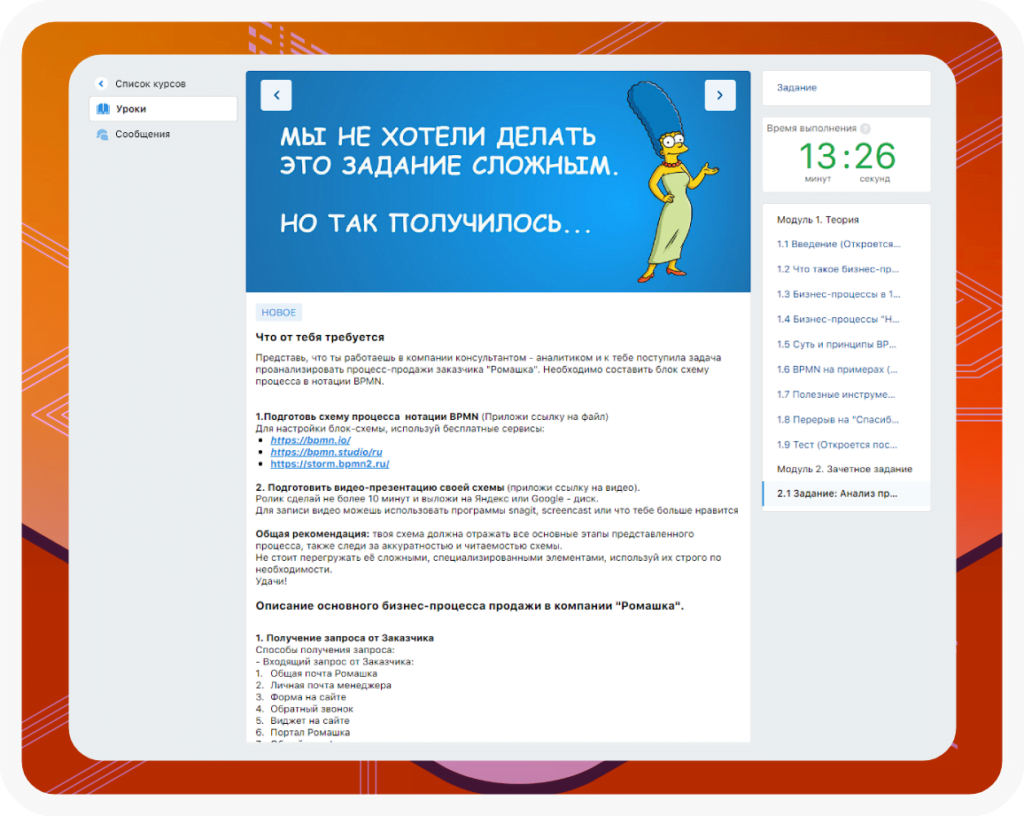Click the Время выполнения label
The height and width of the screenshot is (816, 1024).
[x=812, y=129]
